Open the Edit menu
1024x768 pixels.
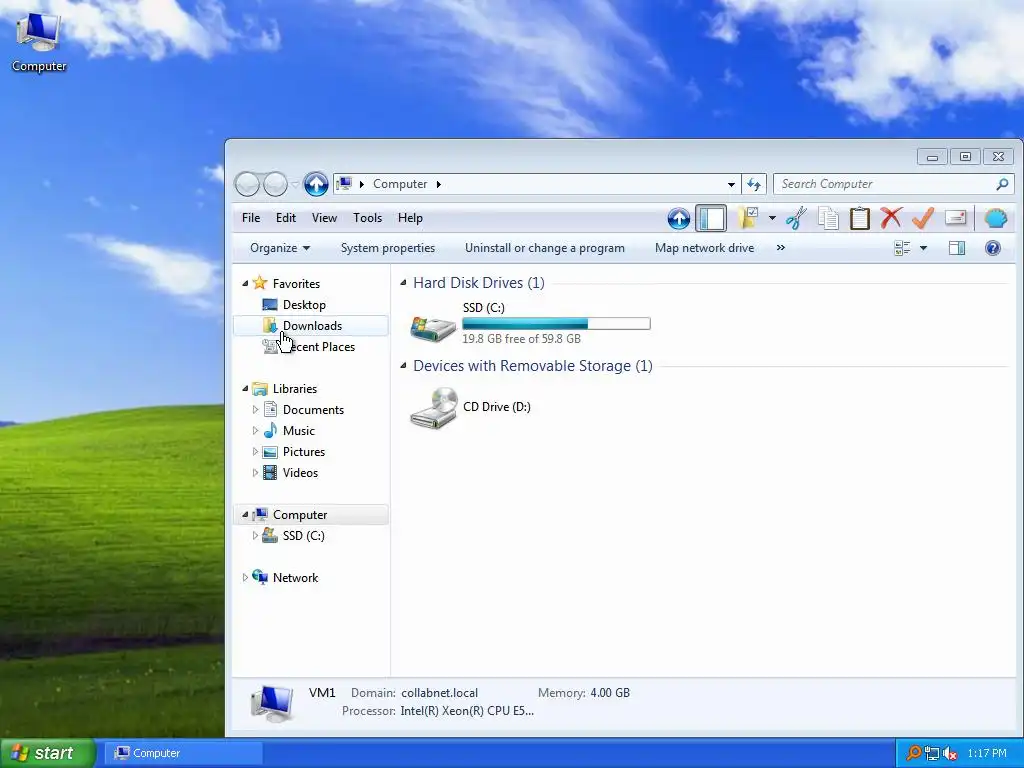click(x=285, y=218)
